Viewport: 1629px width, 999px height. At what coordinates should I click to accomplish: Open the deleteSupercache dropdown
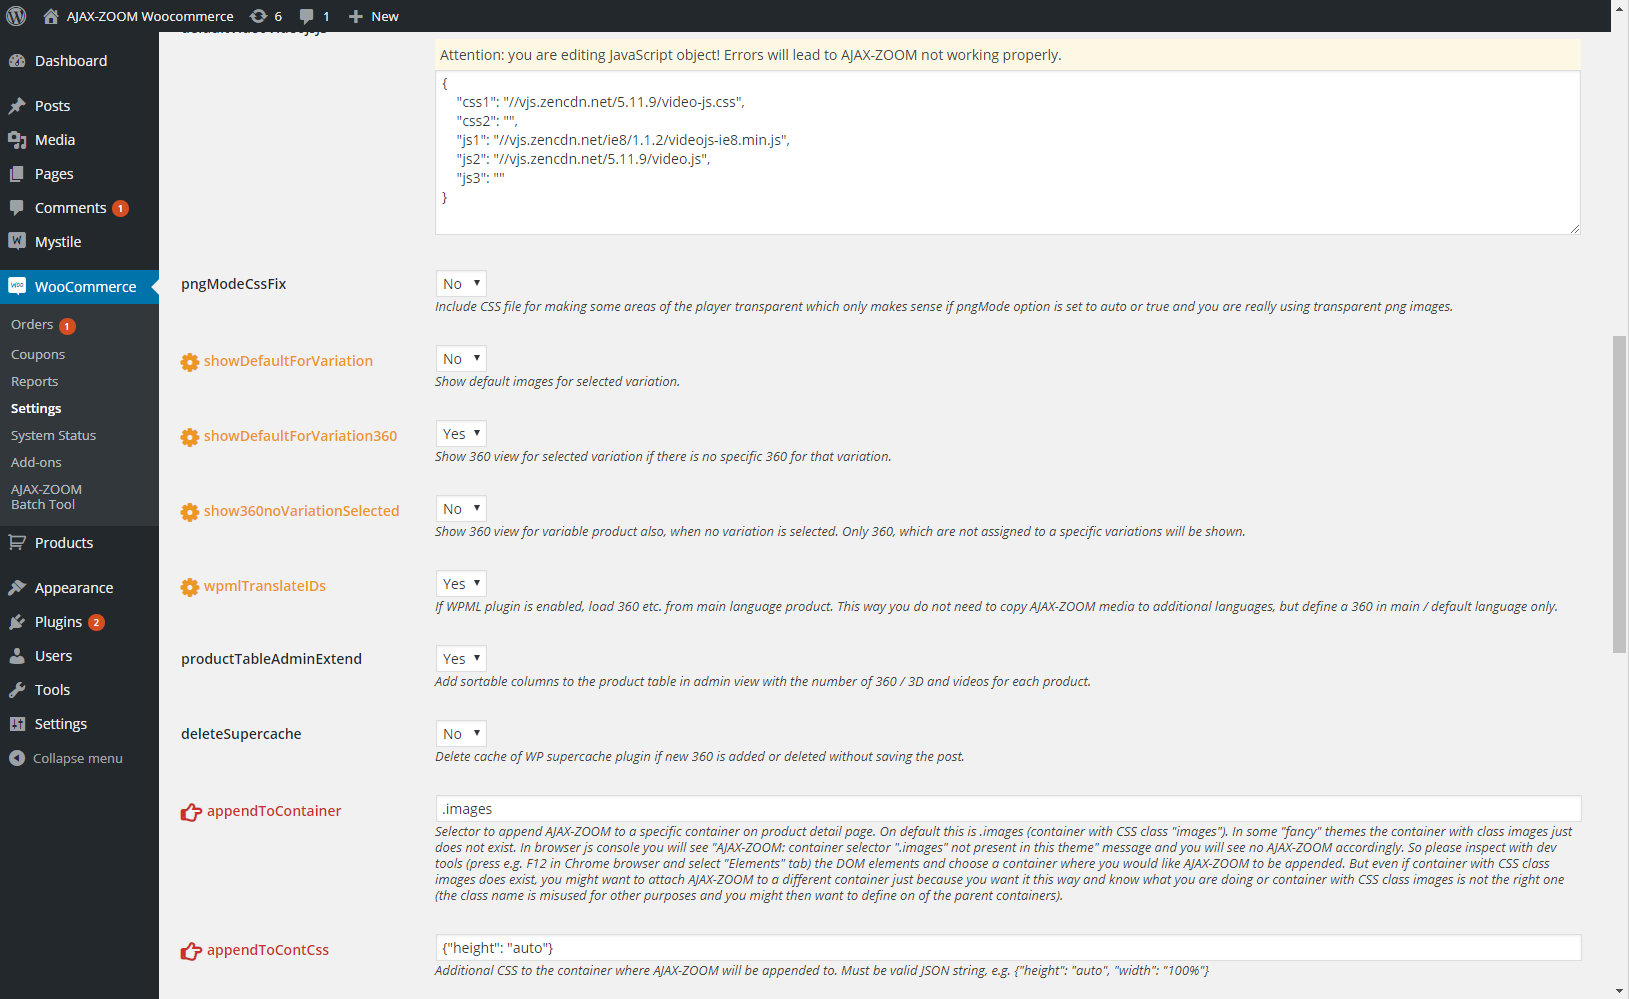461,733
